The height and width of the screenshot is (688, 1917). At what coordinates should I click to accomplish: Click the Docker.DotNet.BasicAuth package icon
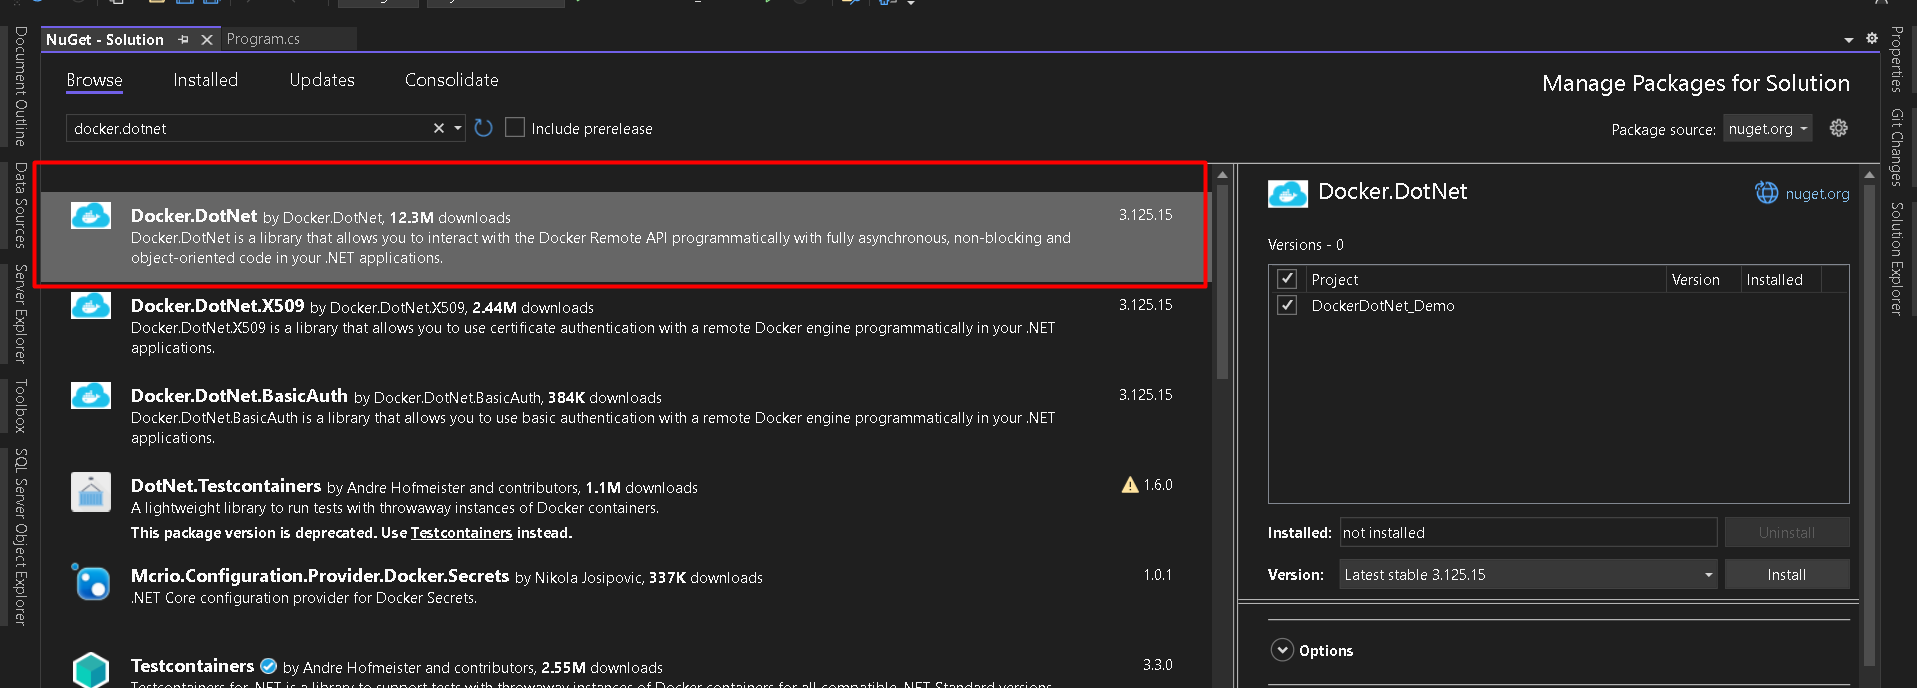coord(91,395)
